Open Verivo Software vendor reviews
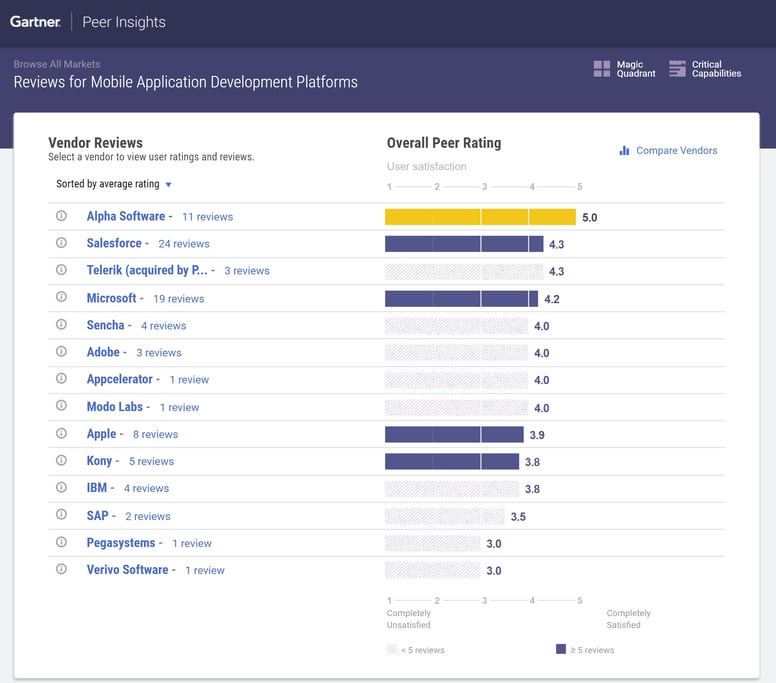This screenshot has height=683, width=776. (127, 570)
